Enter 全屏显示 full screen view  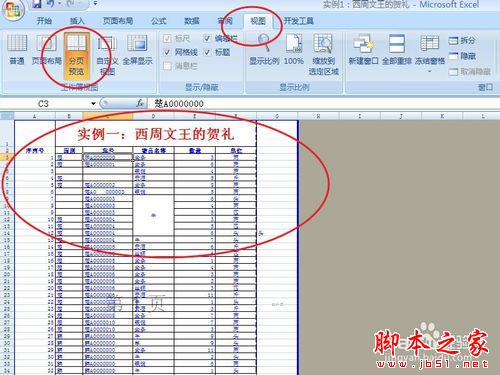pos(137,50)
